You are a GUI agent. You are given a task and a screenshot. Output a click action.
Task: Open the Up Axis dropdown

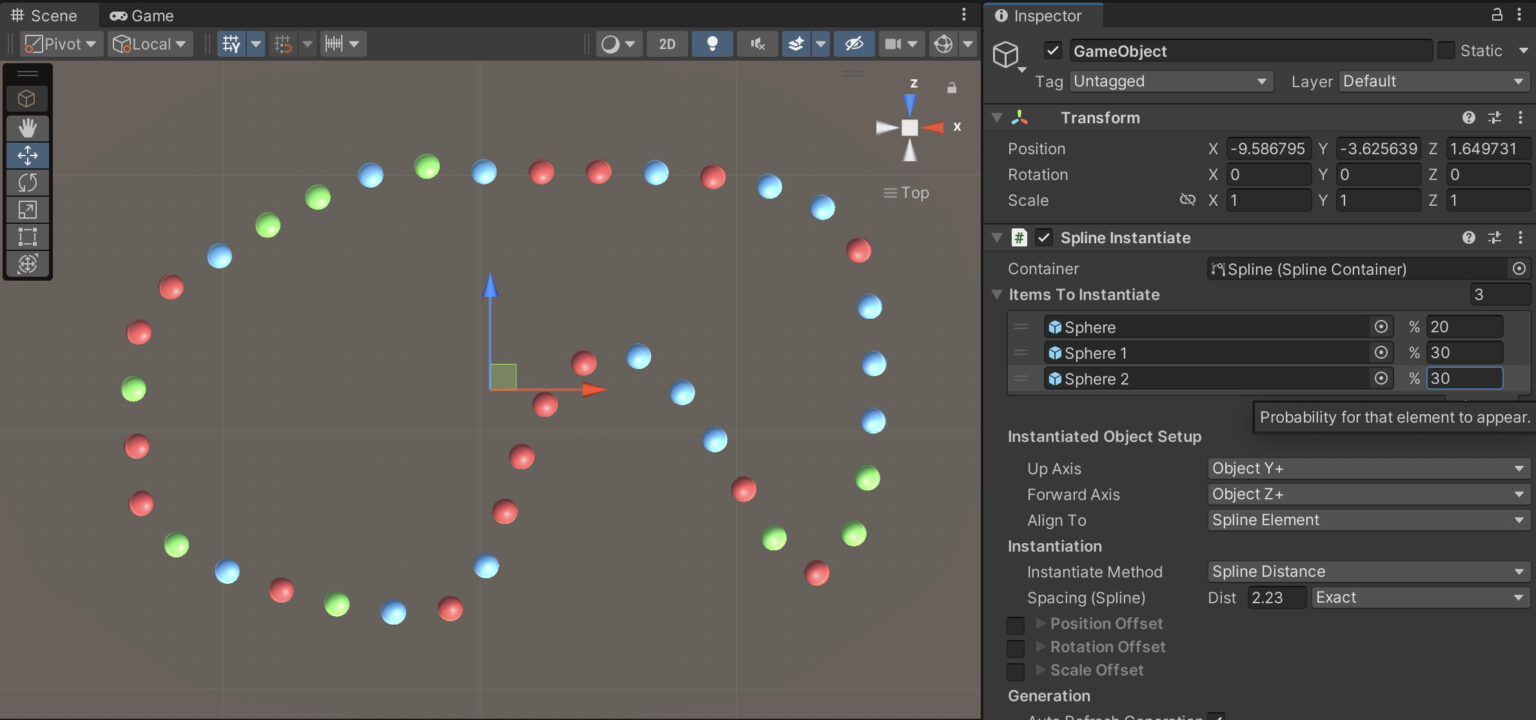[x=1367, y=468]
